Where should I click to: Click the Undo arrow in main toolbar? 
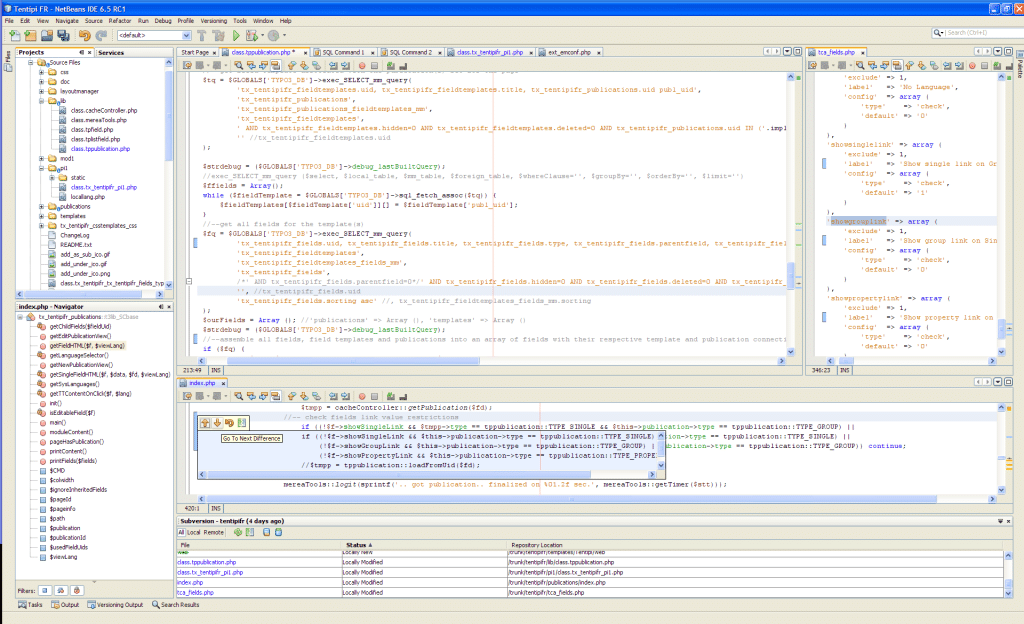click(84, 35)
